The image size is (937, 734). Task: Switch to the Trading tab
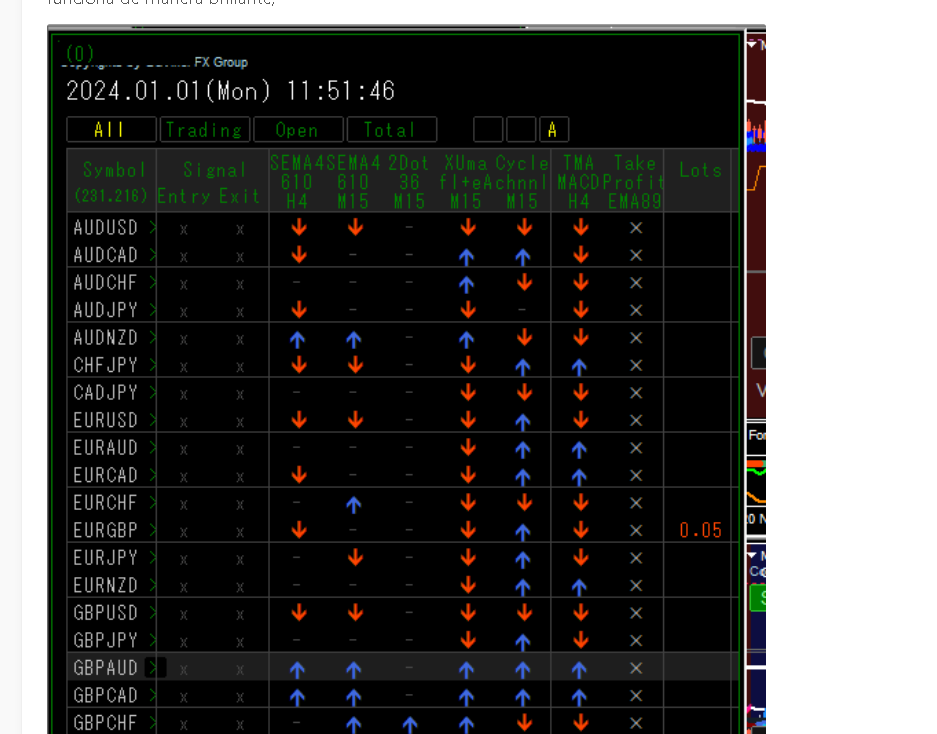click(204, 129)
